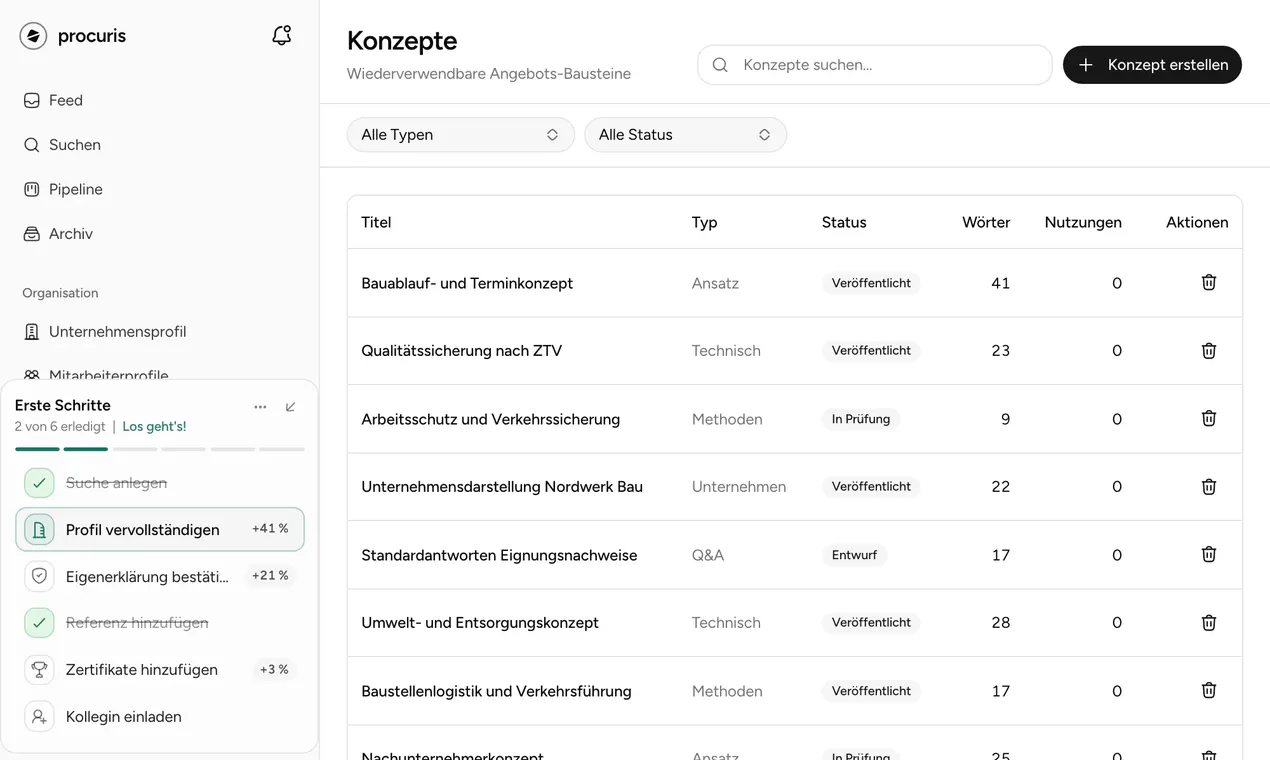Open the Zertifikate hinzufügen step

pos(160,670)
